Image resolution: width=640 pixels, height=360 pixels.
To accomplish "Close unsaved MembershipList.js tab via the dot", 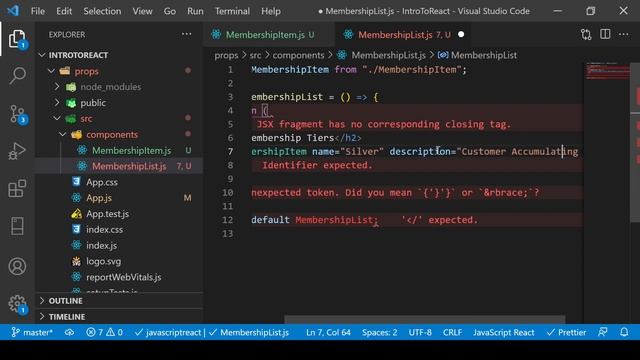I will click(x=461, y=34).
